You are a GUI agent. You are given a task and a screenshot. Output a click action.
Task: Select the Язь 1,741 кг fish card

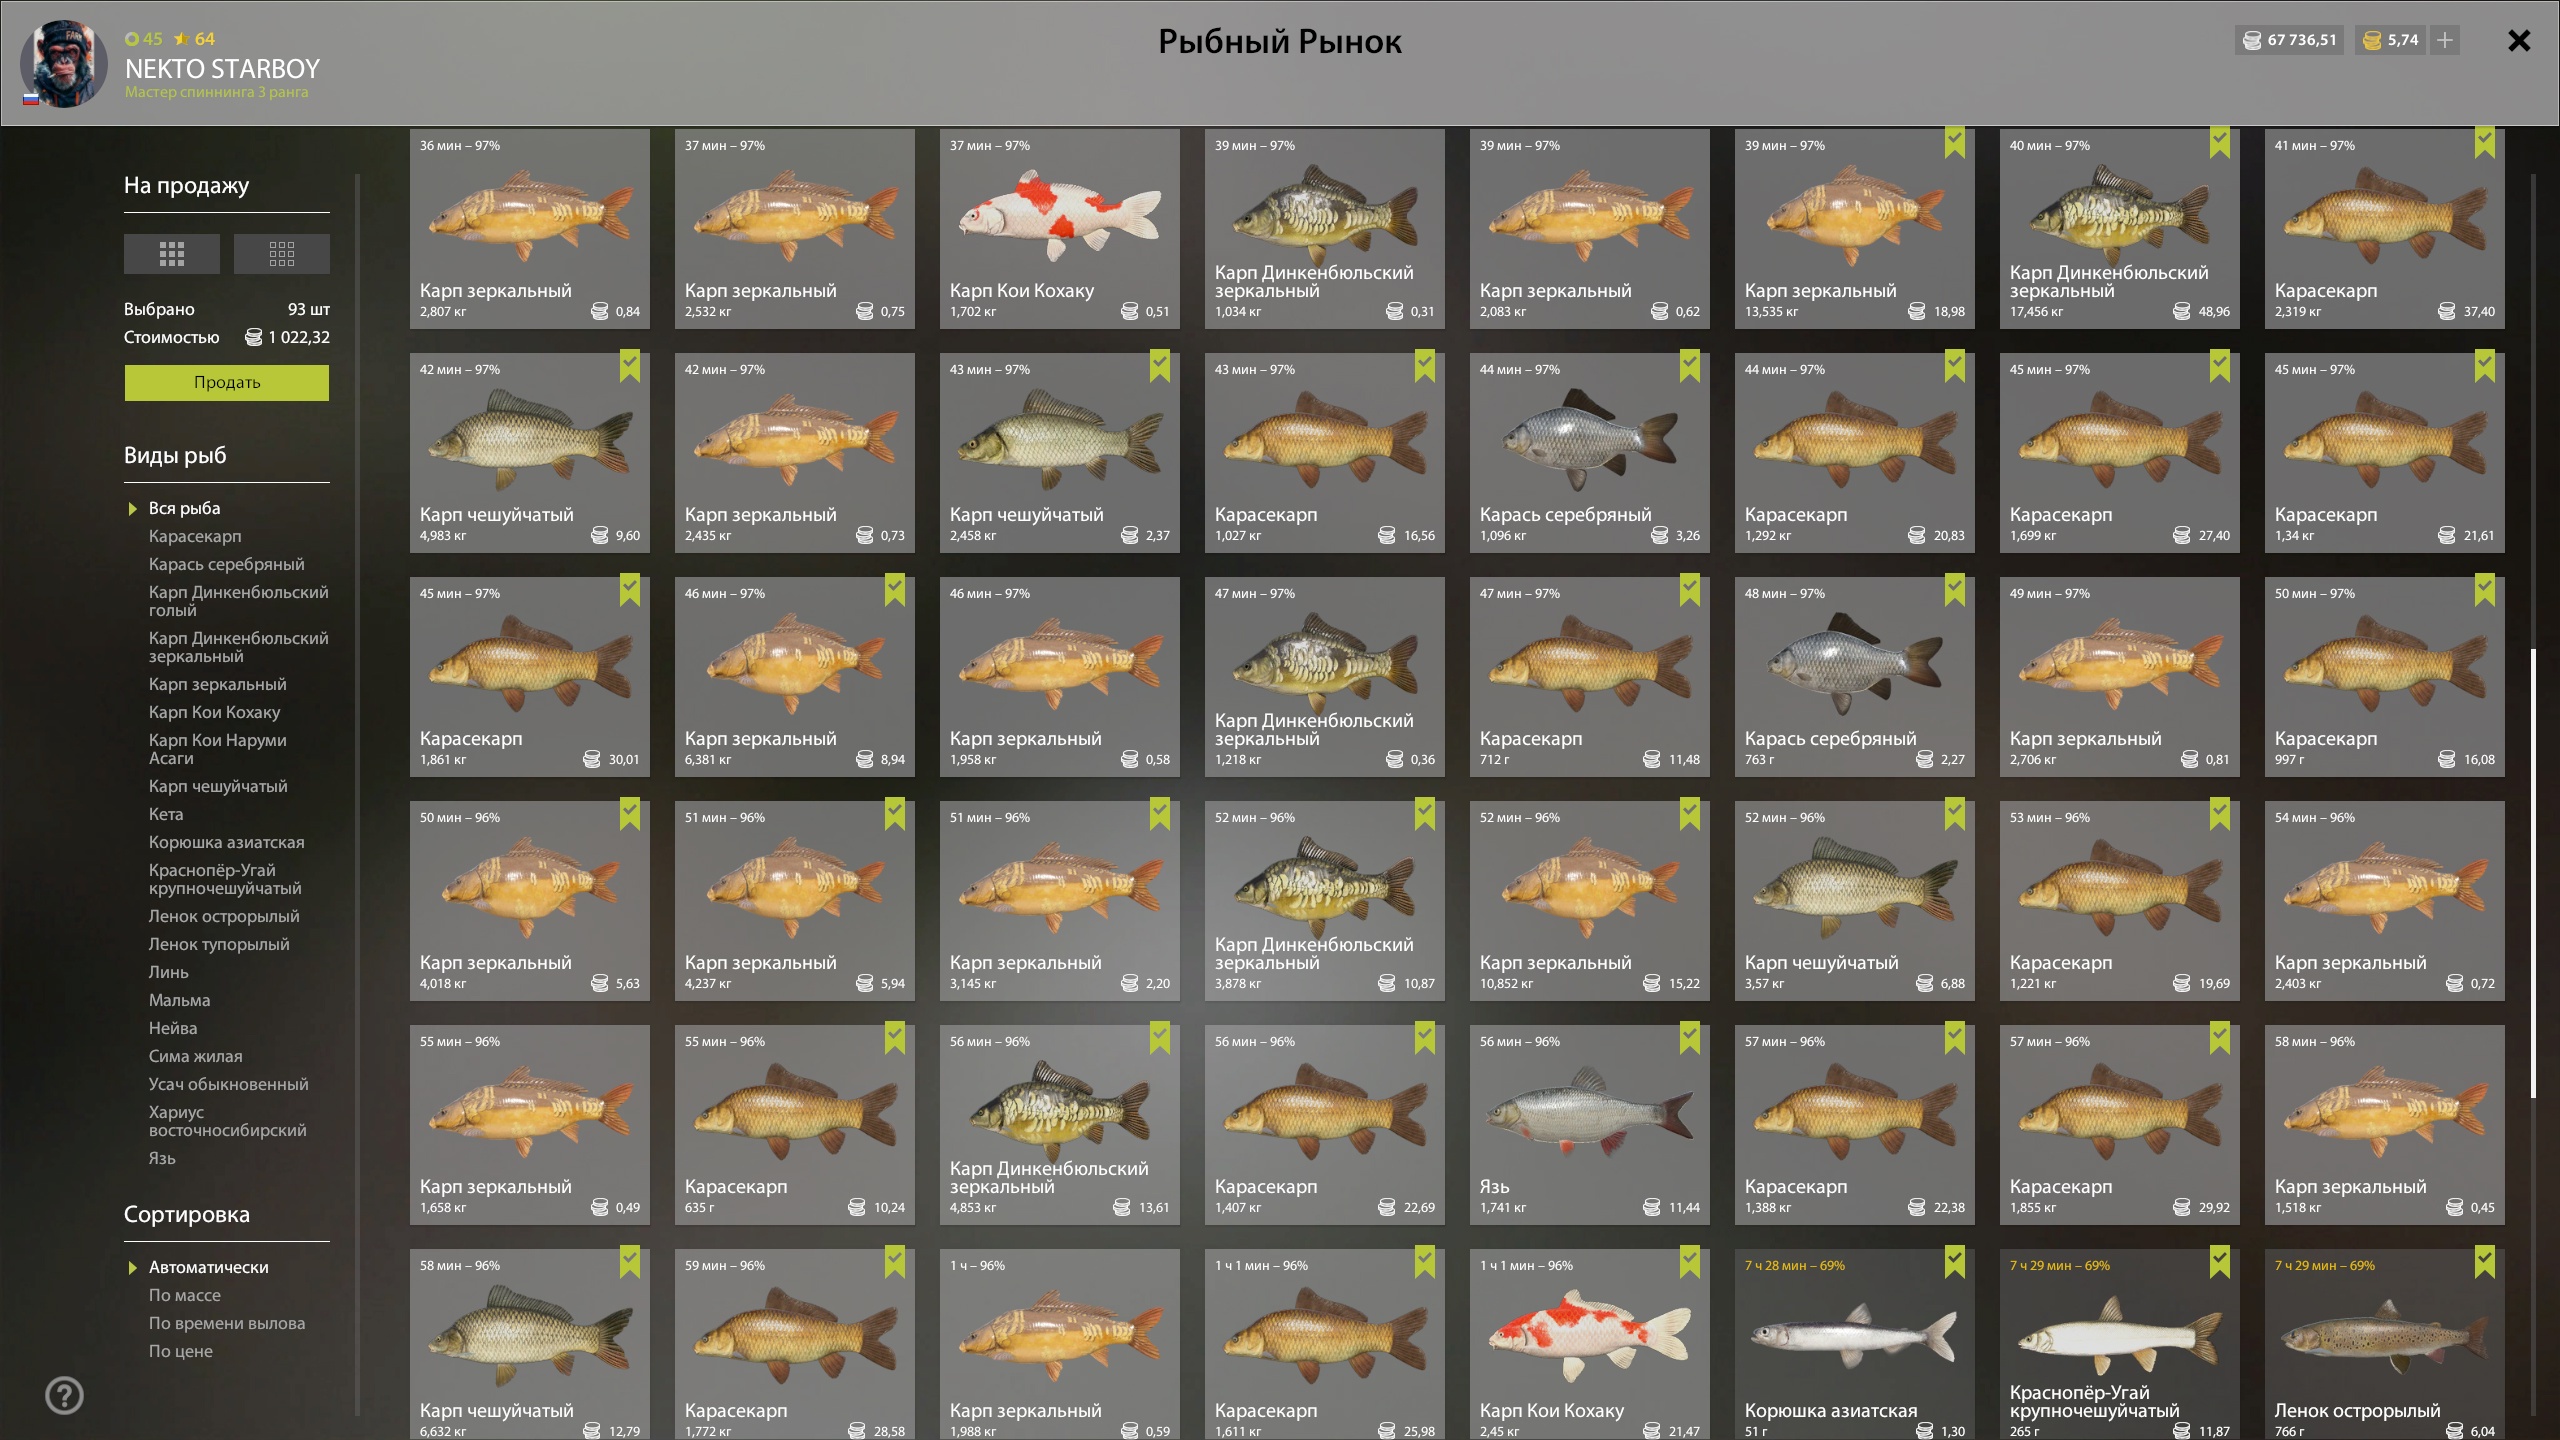1590,1125
